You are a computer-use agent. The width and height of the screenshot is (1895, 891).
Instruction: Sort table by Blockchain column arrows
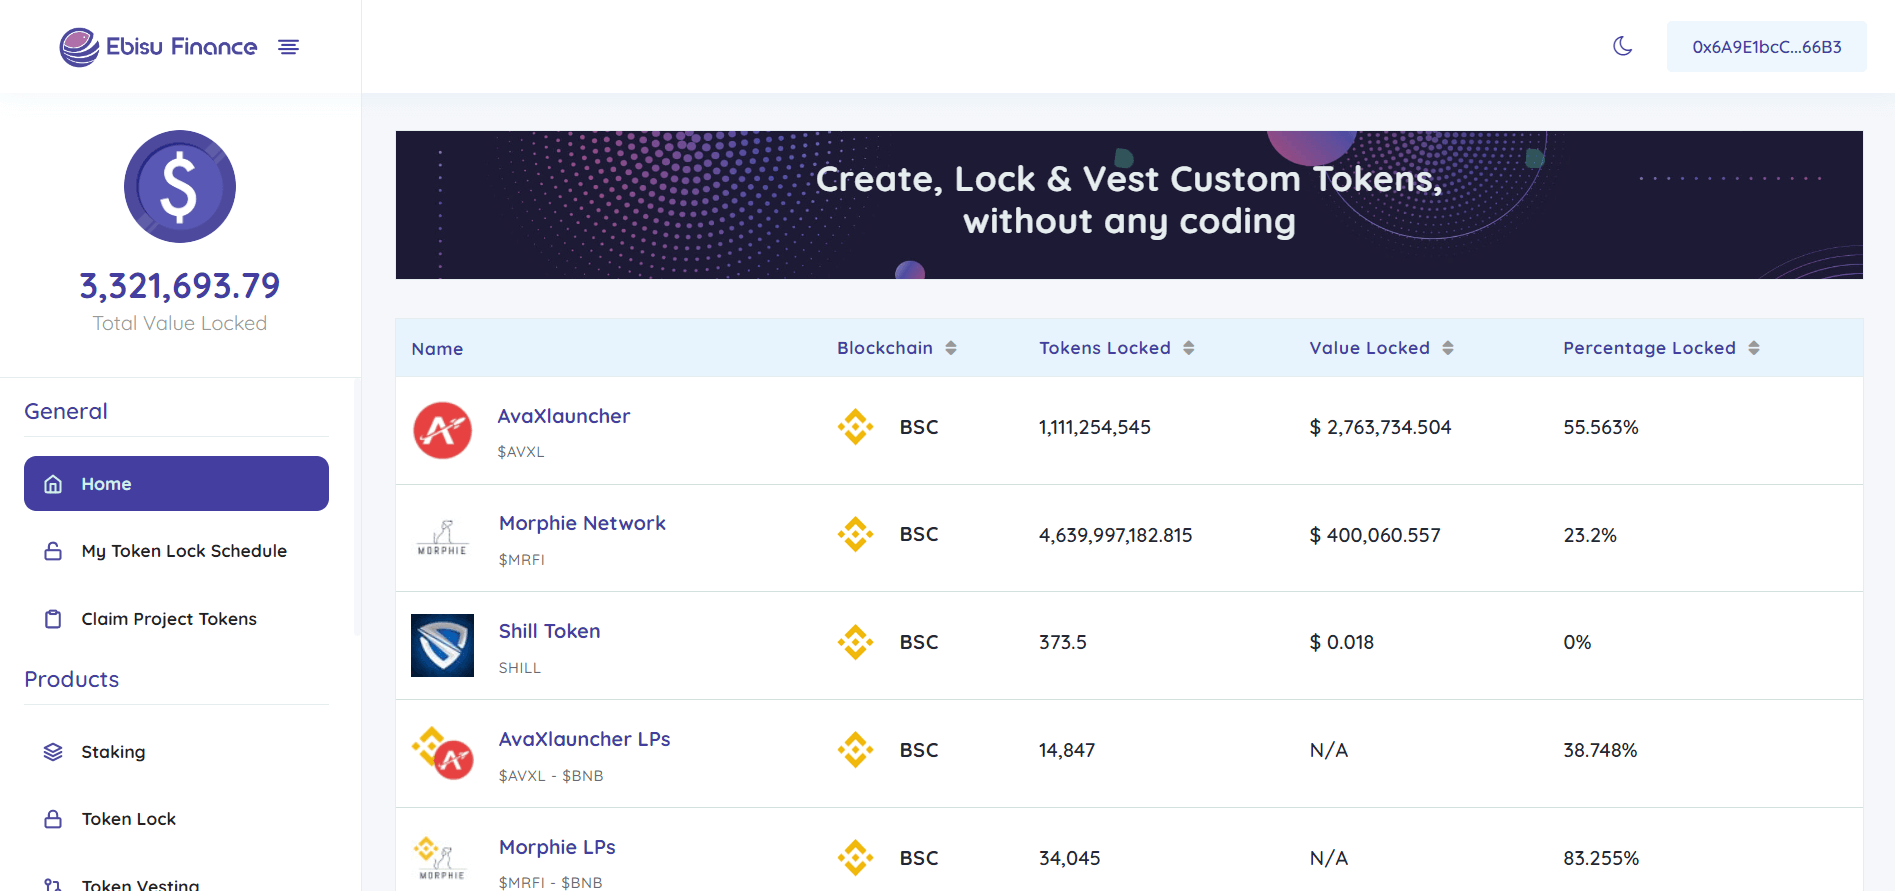coord(951,348)
